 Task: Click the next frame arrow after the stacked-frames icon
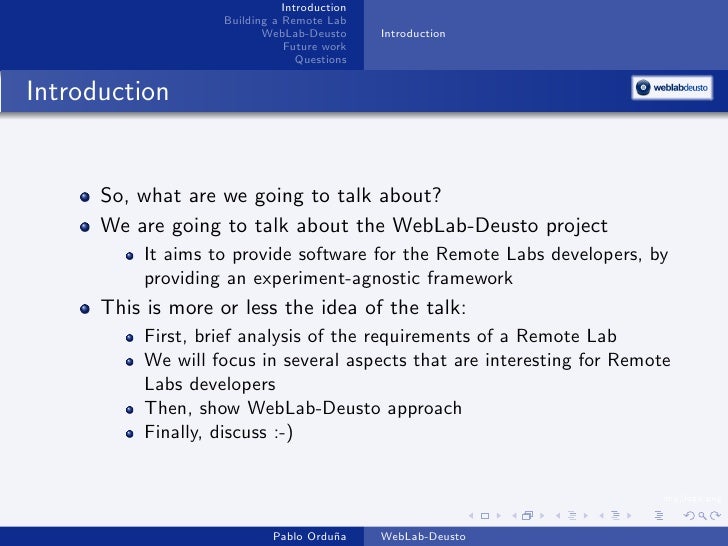point(542,515)
